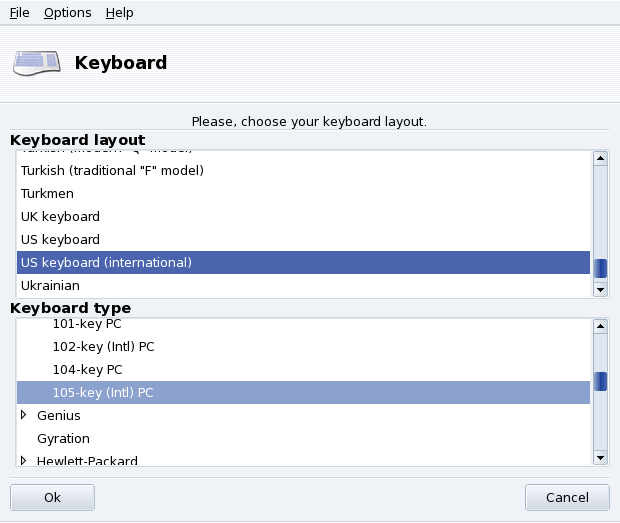
Task: Expand the Hewlett-Packard keyboard group
Action: [x=24, y=460]
